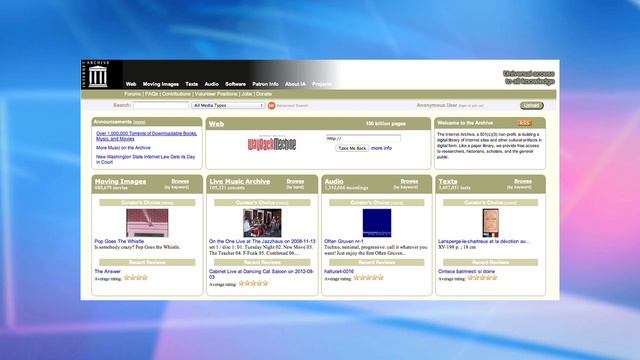This screenshot has height=360, width=640.
Task: Open the All Media Types dropdown
Action: tap(228, 105)
